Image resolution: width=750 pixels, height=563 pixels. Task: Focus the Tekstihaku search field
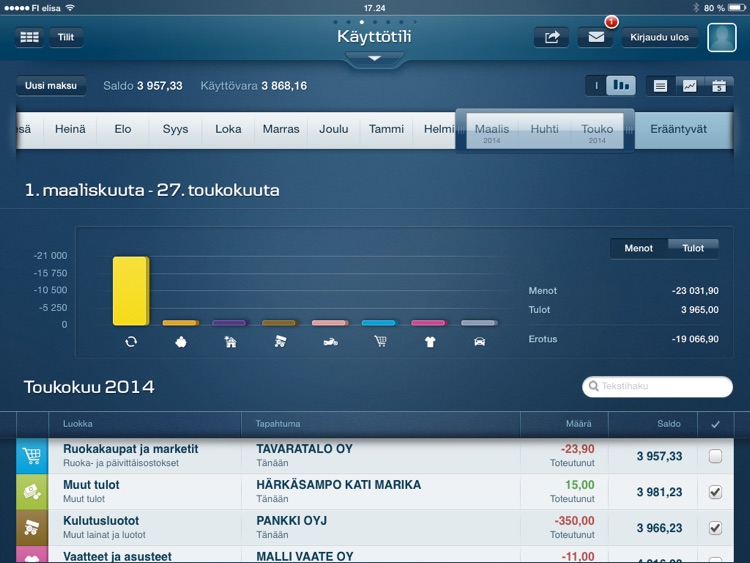[657, 386]
